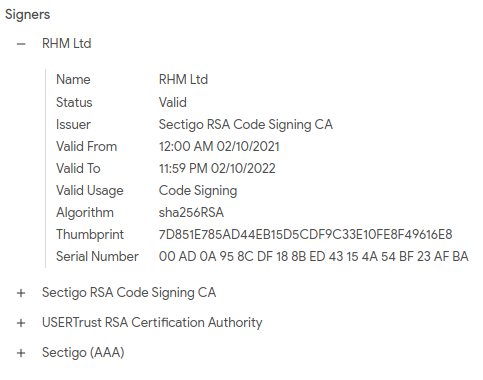
Task: Click the Thumbprint field label
Action: [90, 235]
